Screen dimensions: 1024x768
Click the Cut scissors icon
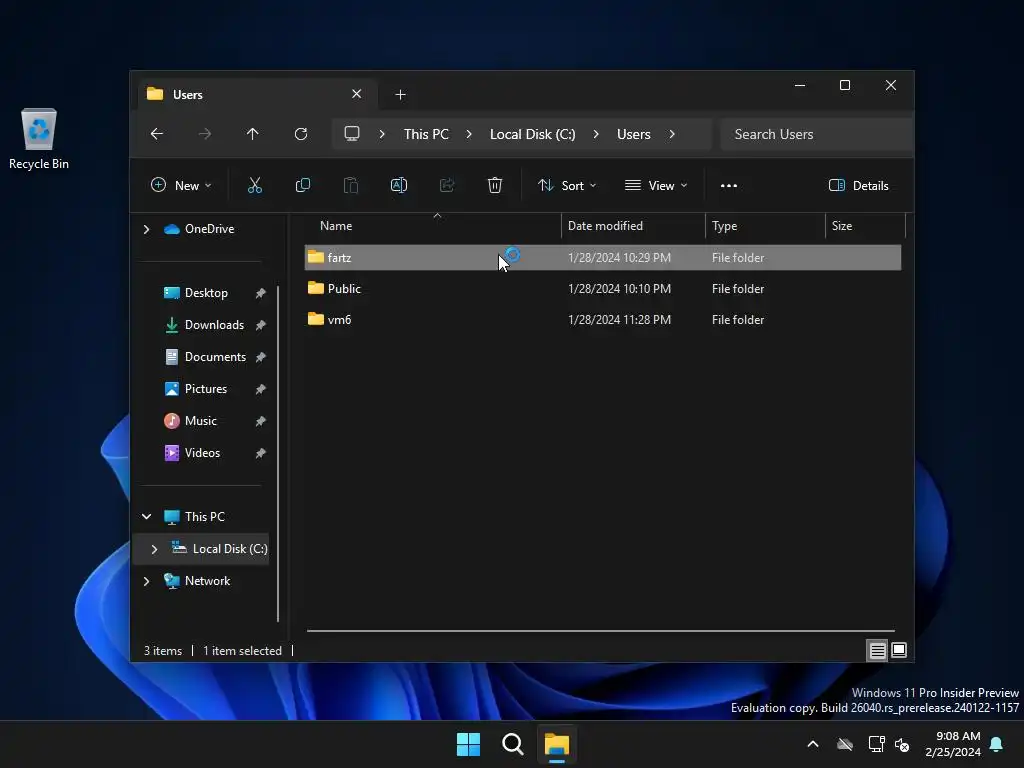point(255,185)
